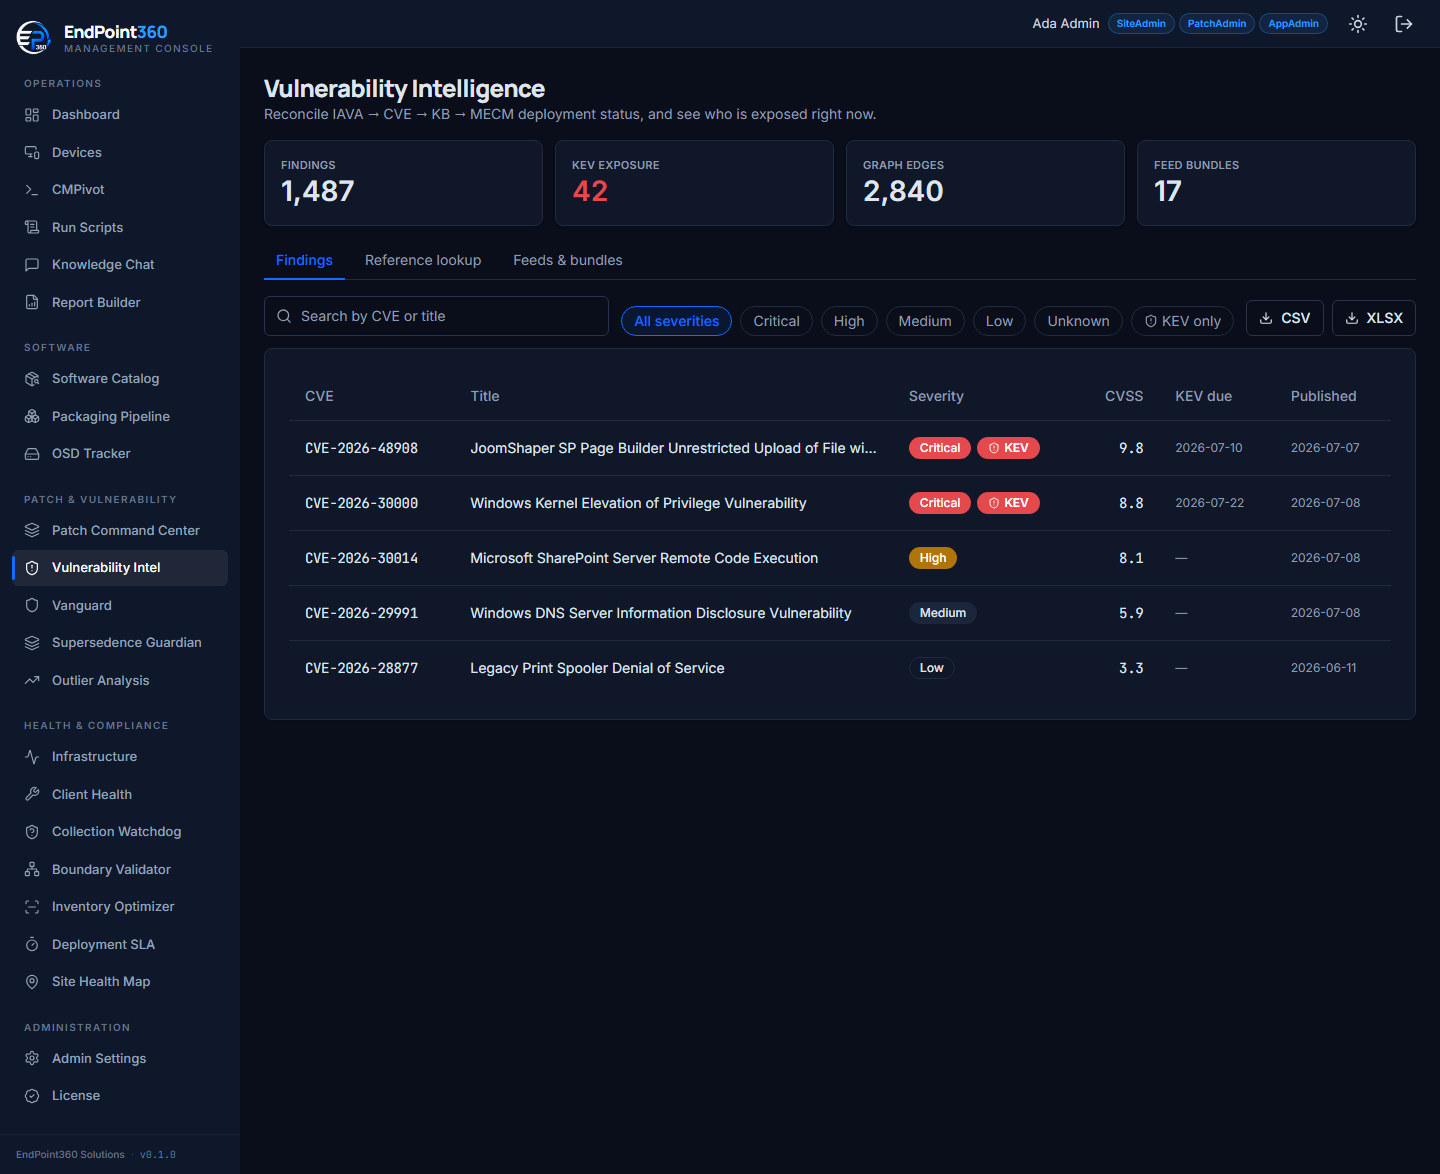Sort table by KEV due column header
The width and height of the screenshot is (1440, 1174).
pyautogui.click(x=1203, y=396)
